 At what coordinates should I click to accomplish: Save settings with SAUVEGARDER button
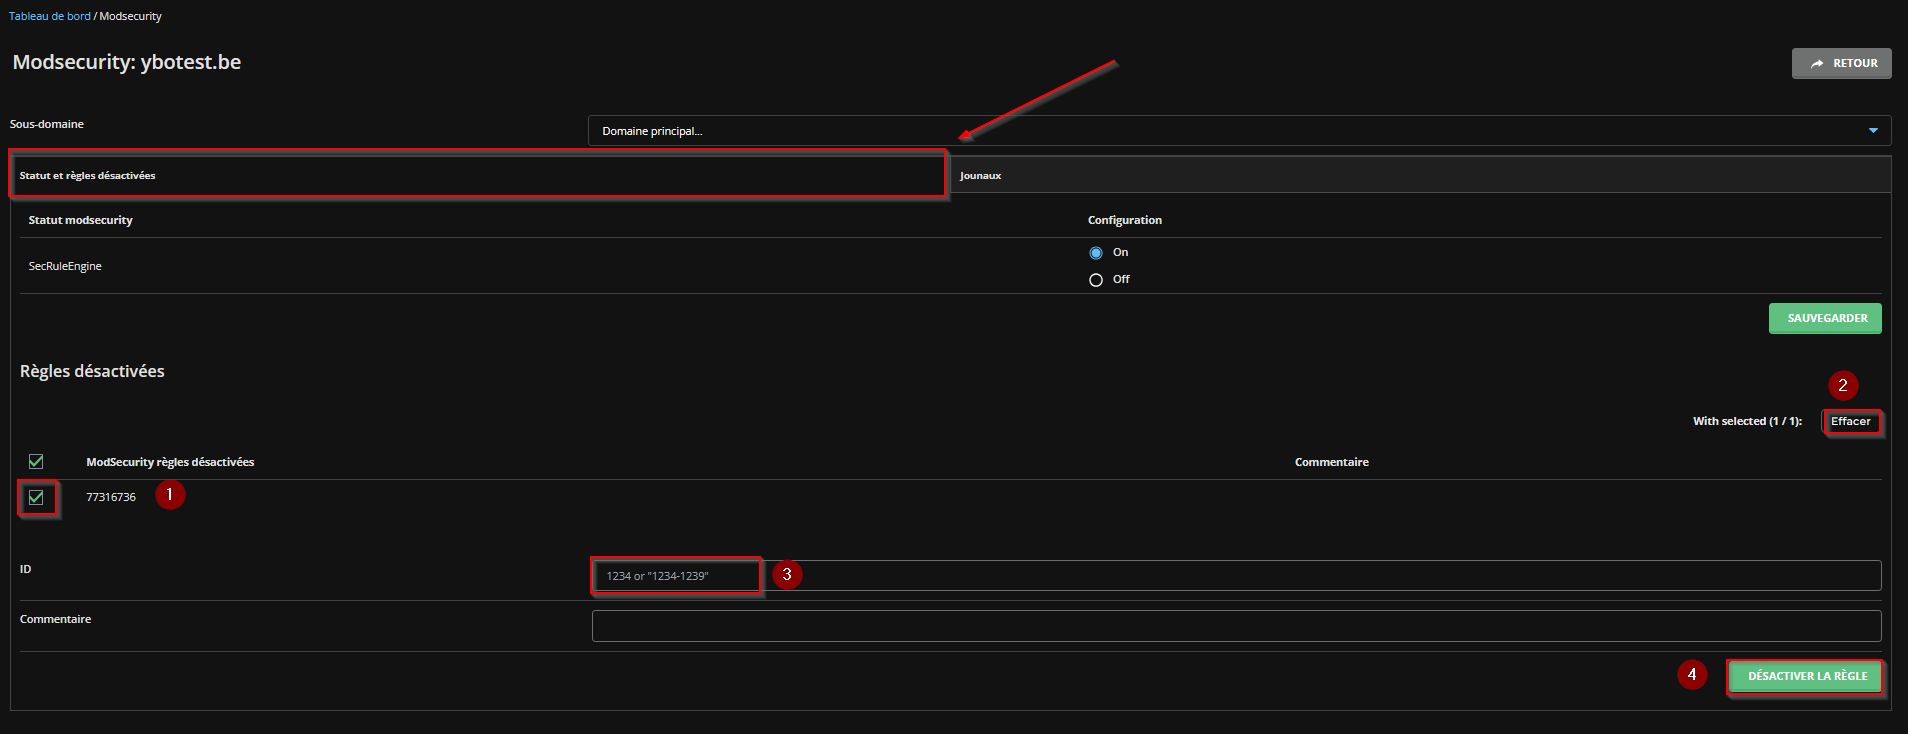click(1825, 318)
